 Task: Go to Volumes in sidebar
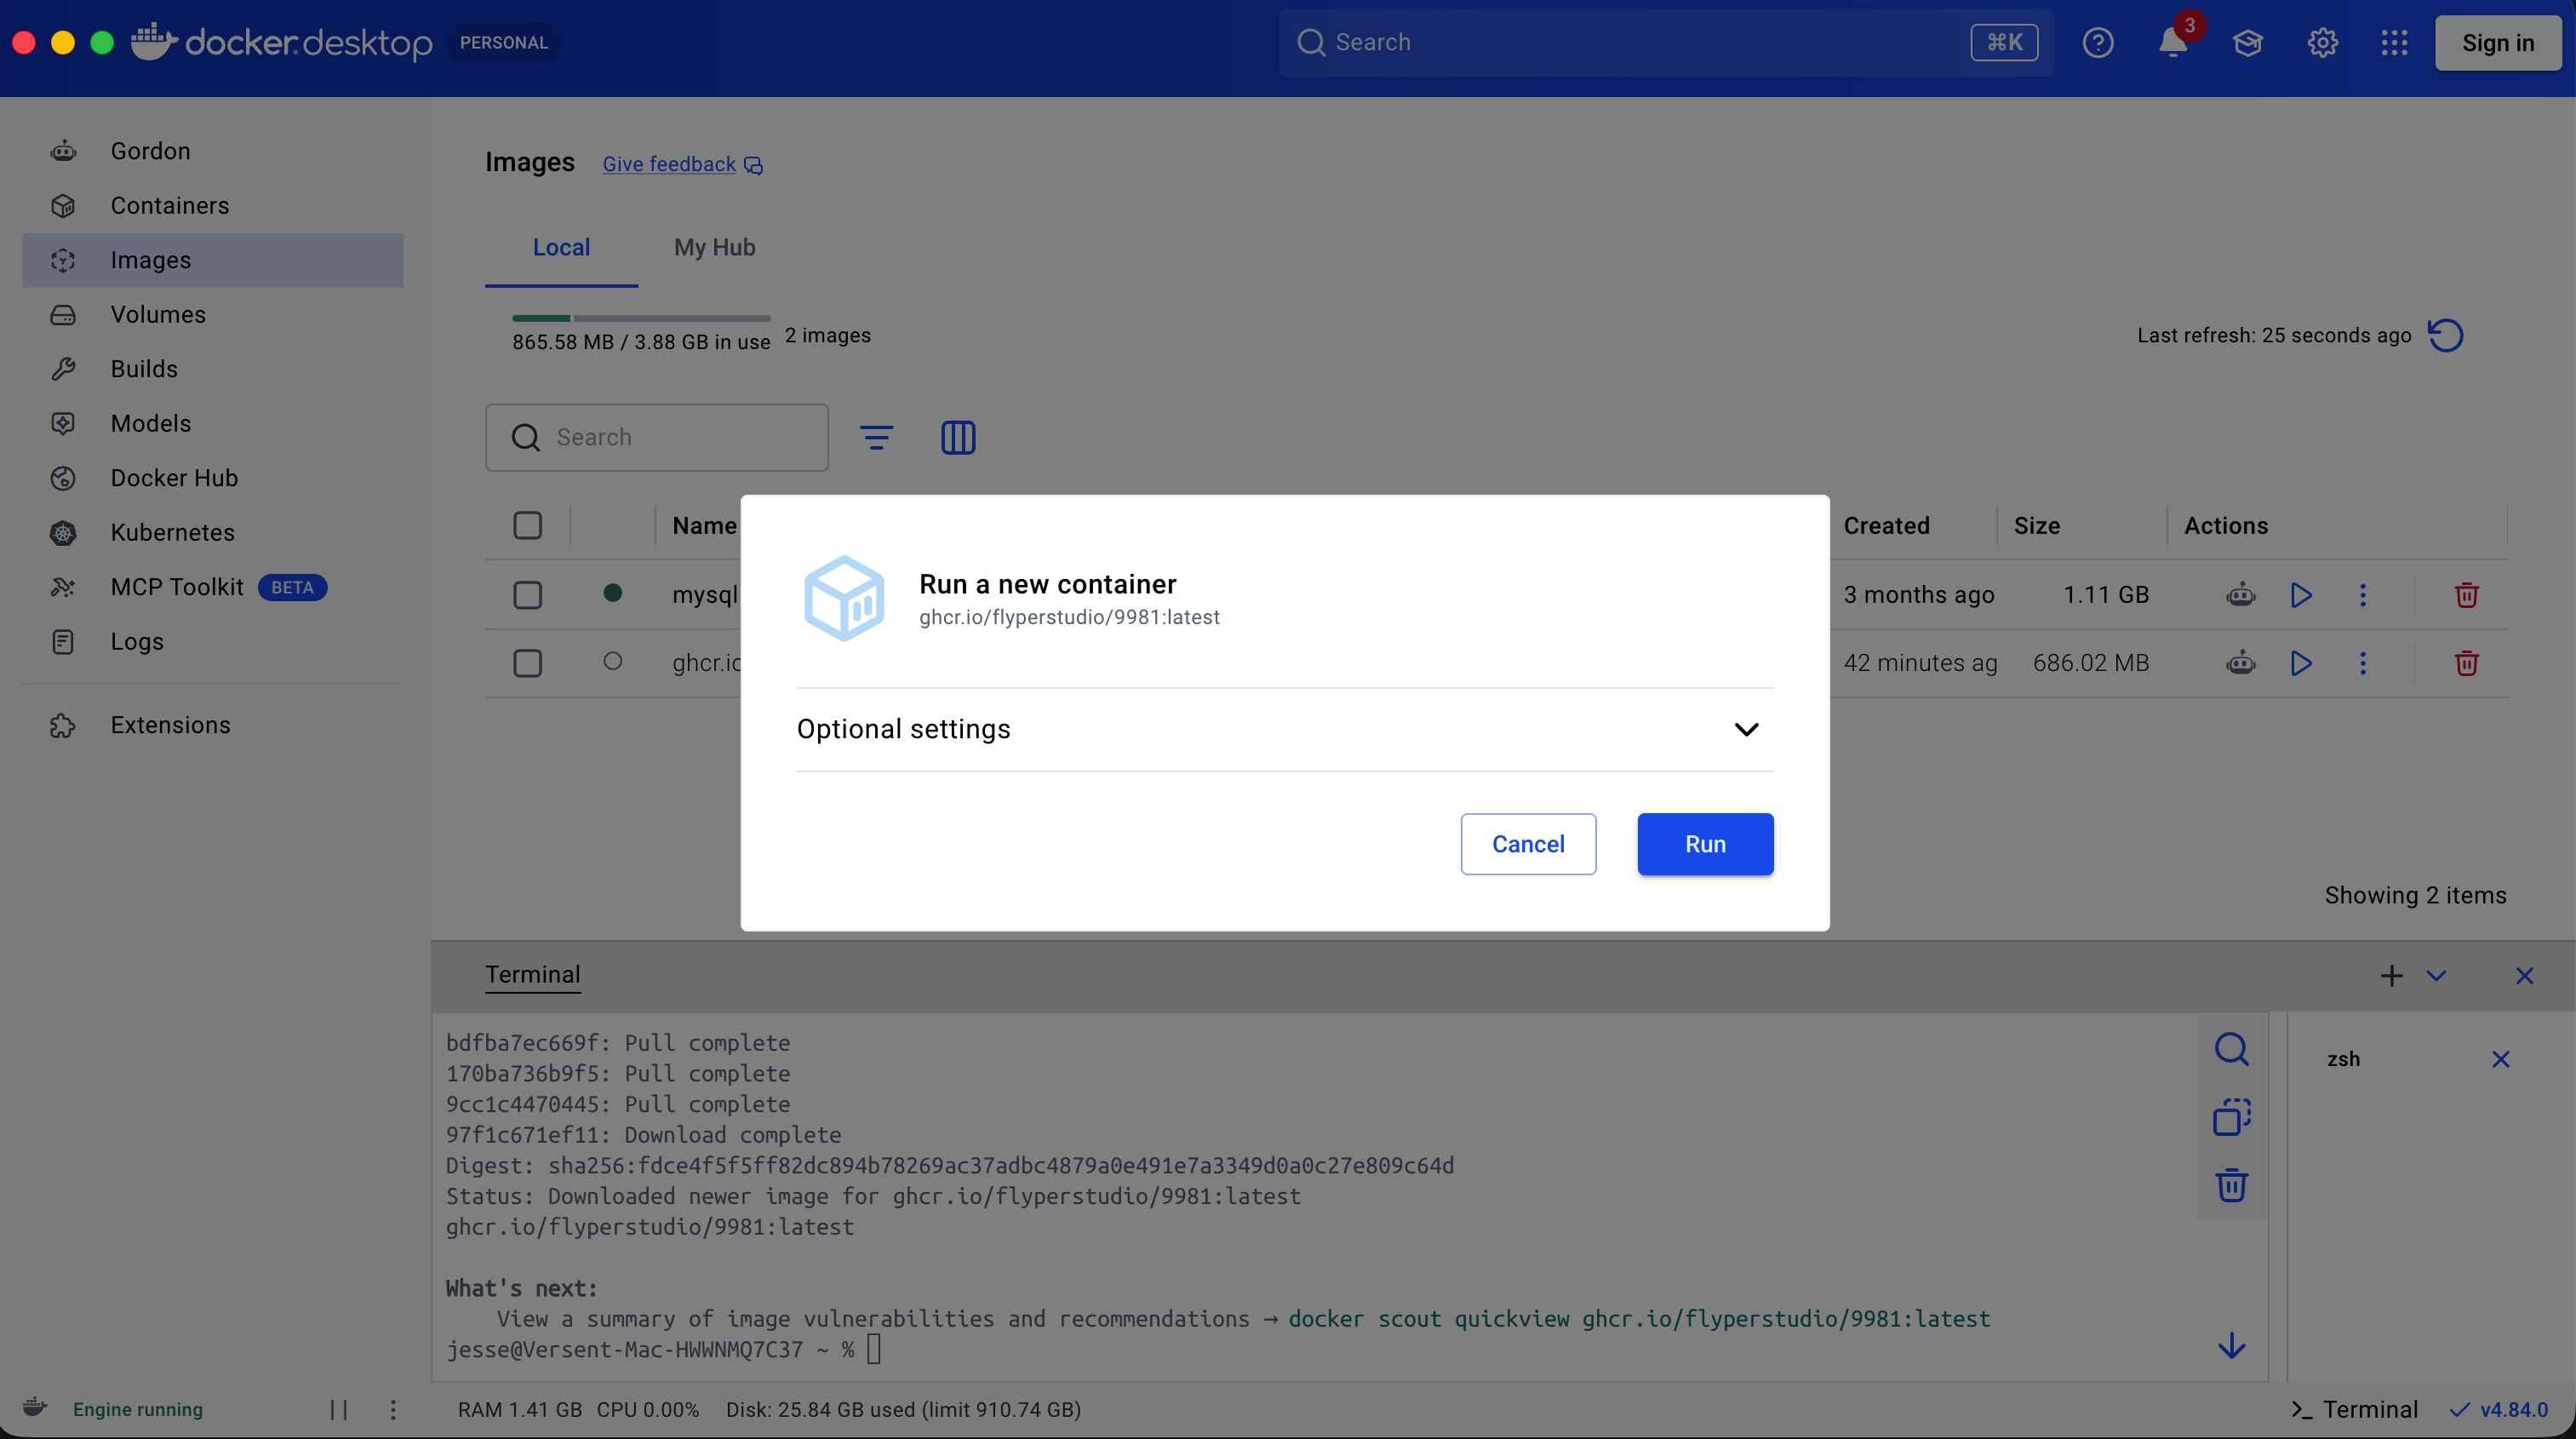coord(212,315)
